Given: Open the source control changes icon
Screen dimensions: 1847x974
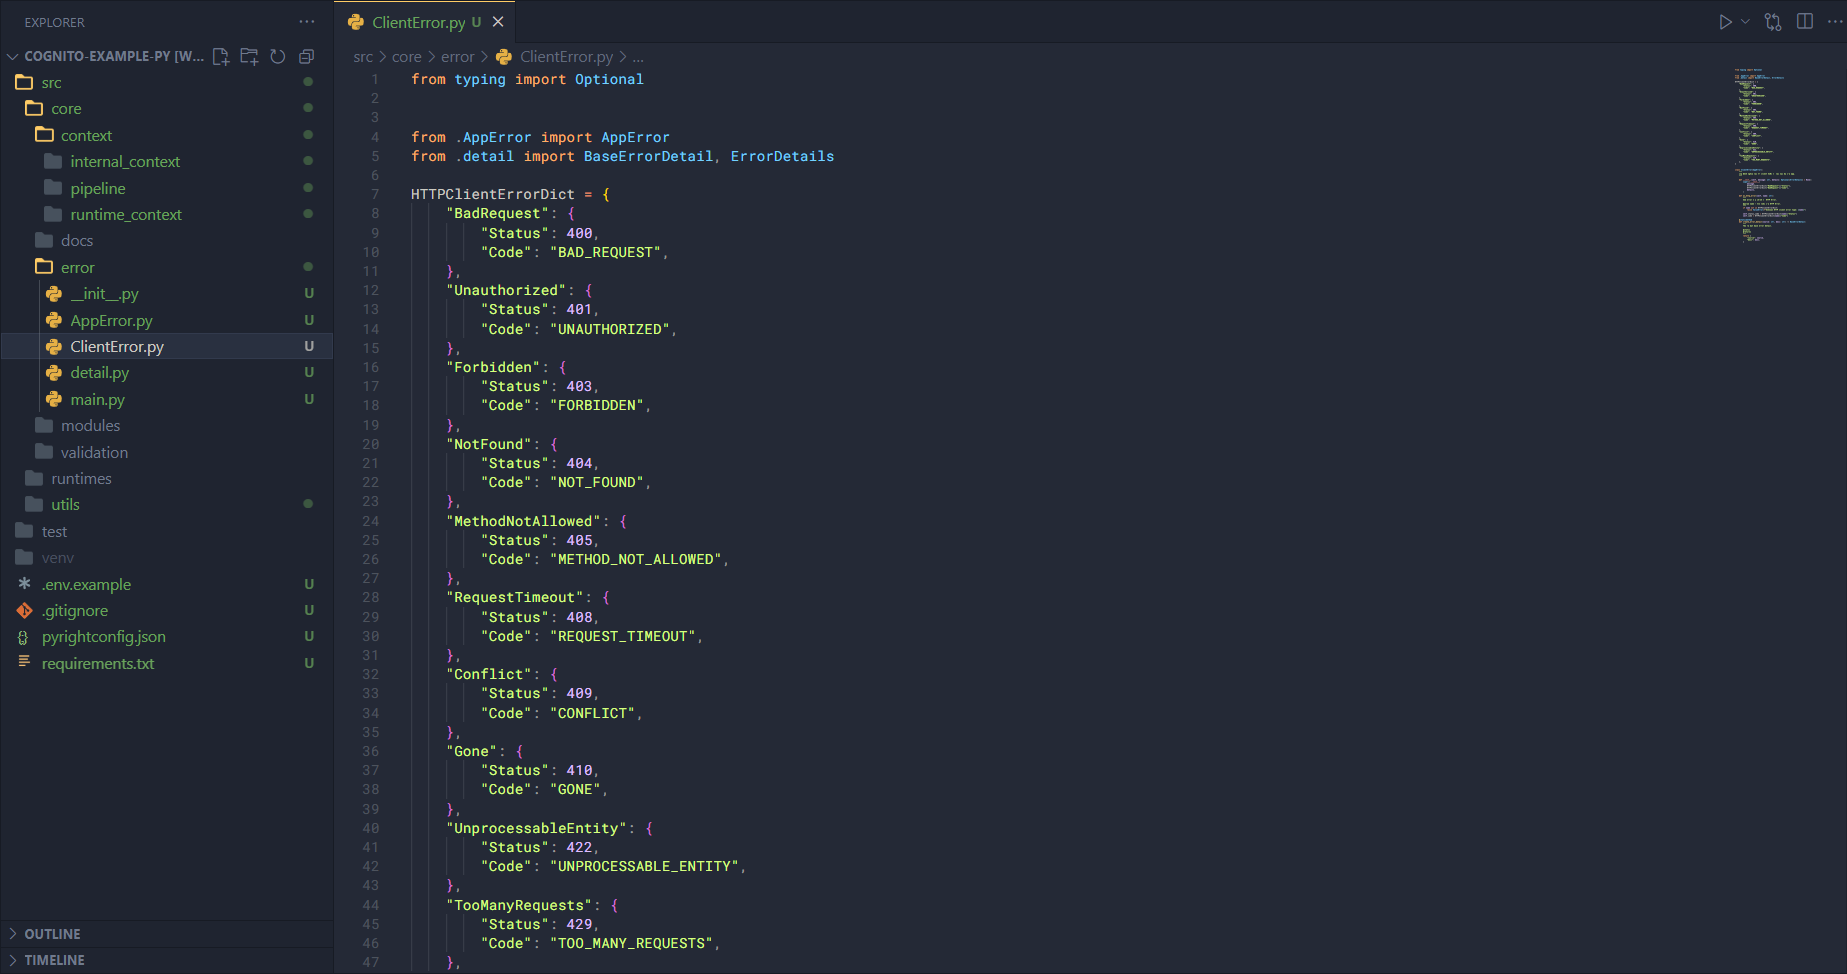Looking at the screenshot, I should [1773, 22].
